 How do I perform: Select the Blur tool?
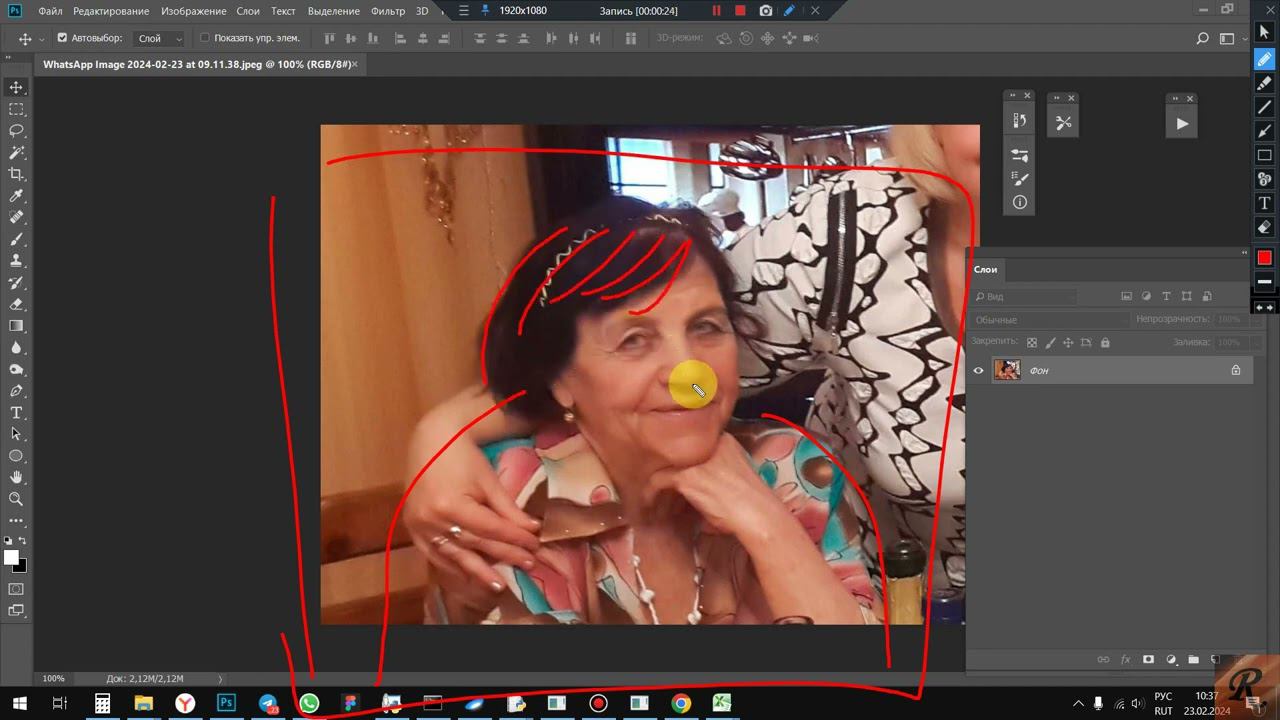point(16,348)
